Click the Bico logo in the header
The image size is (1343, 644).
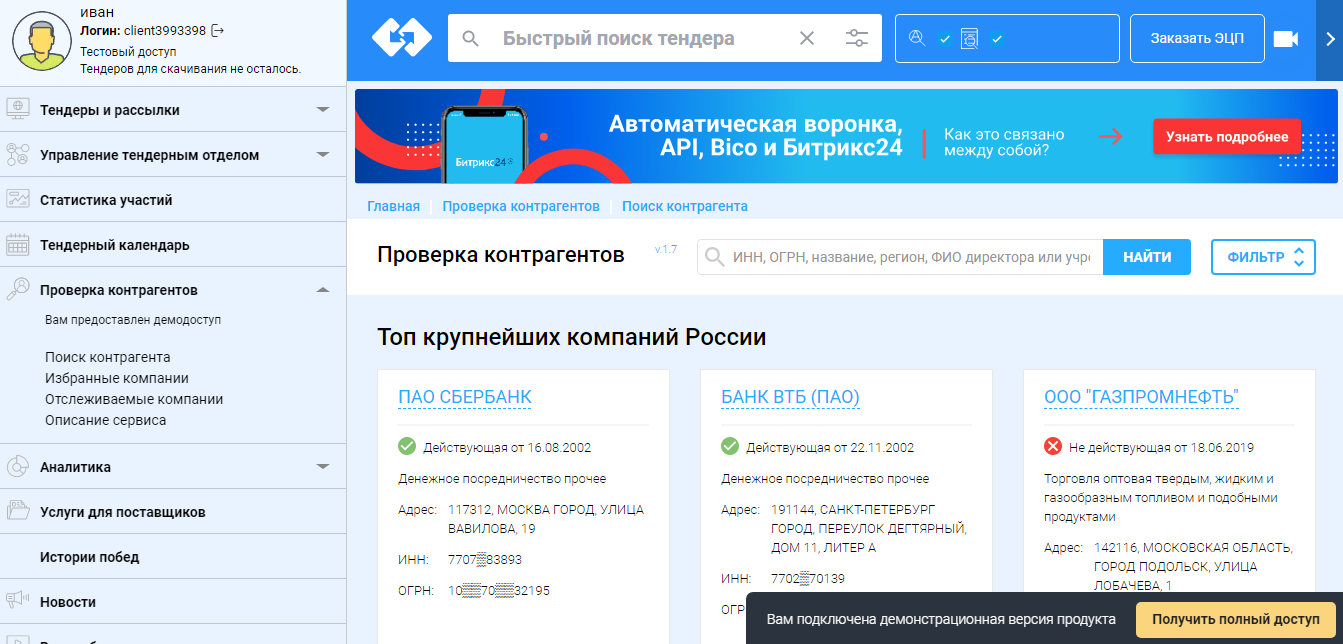pos(401,38)
